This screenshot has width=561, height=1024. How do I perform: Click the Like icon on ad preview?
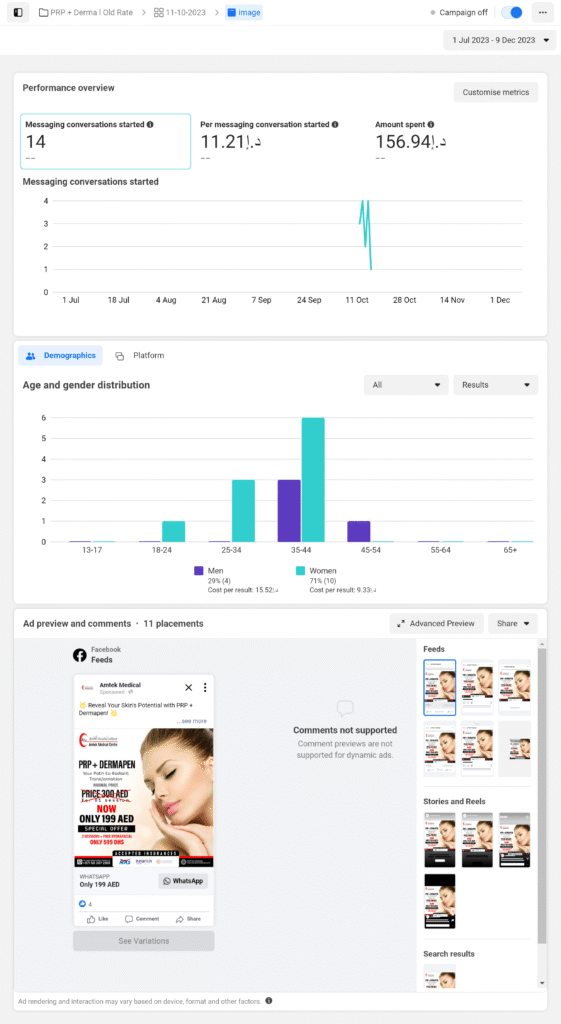91,918
